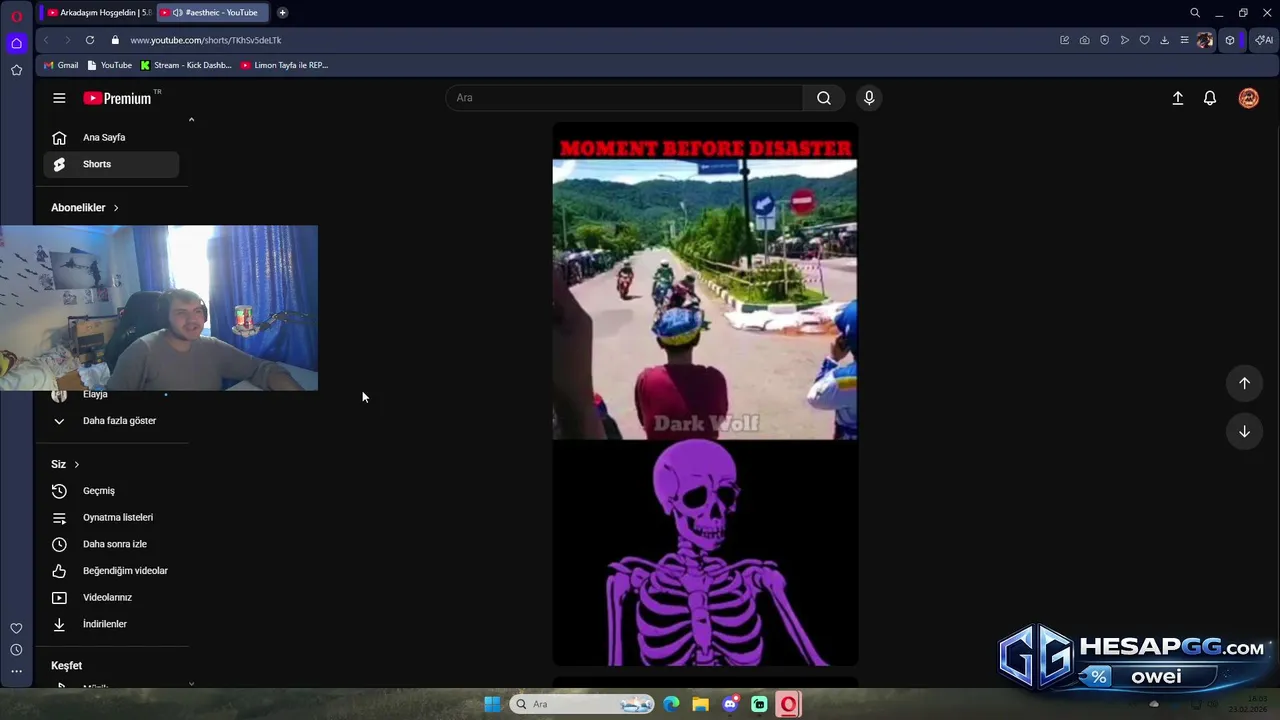Open the Opera flow send icon
The width and height of the screenshot is (1280, 720).
point(1125,40)
